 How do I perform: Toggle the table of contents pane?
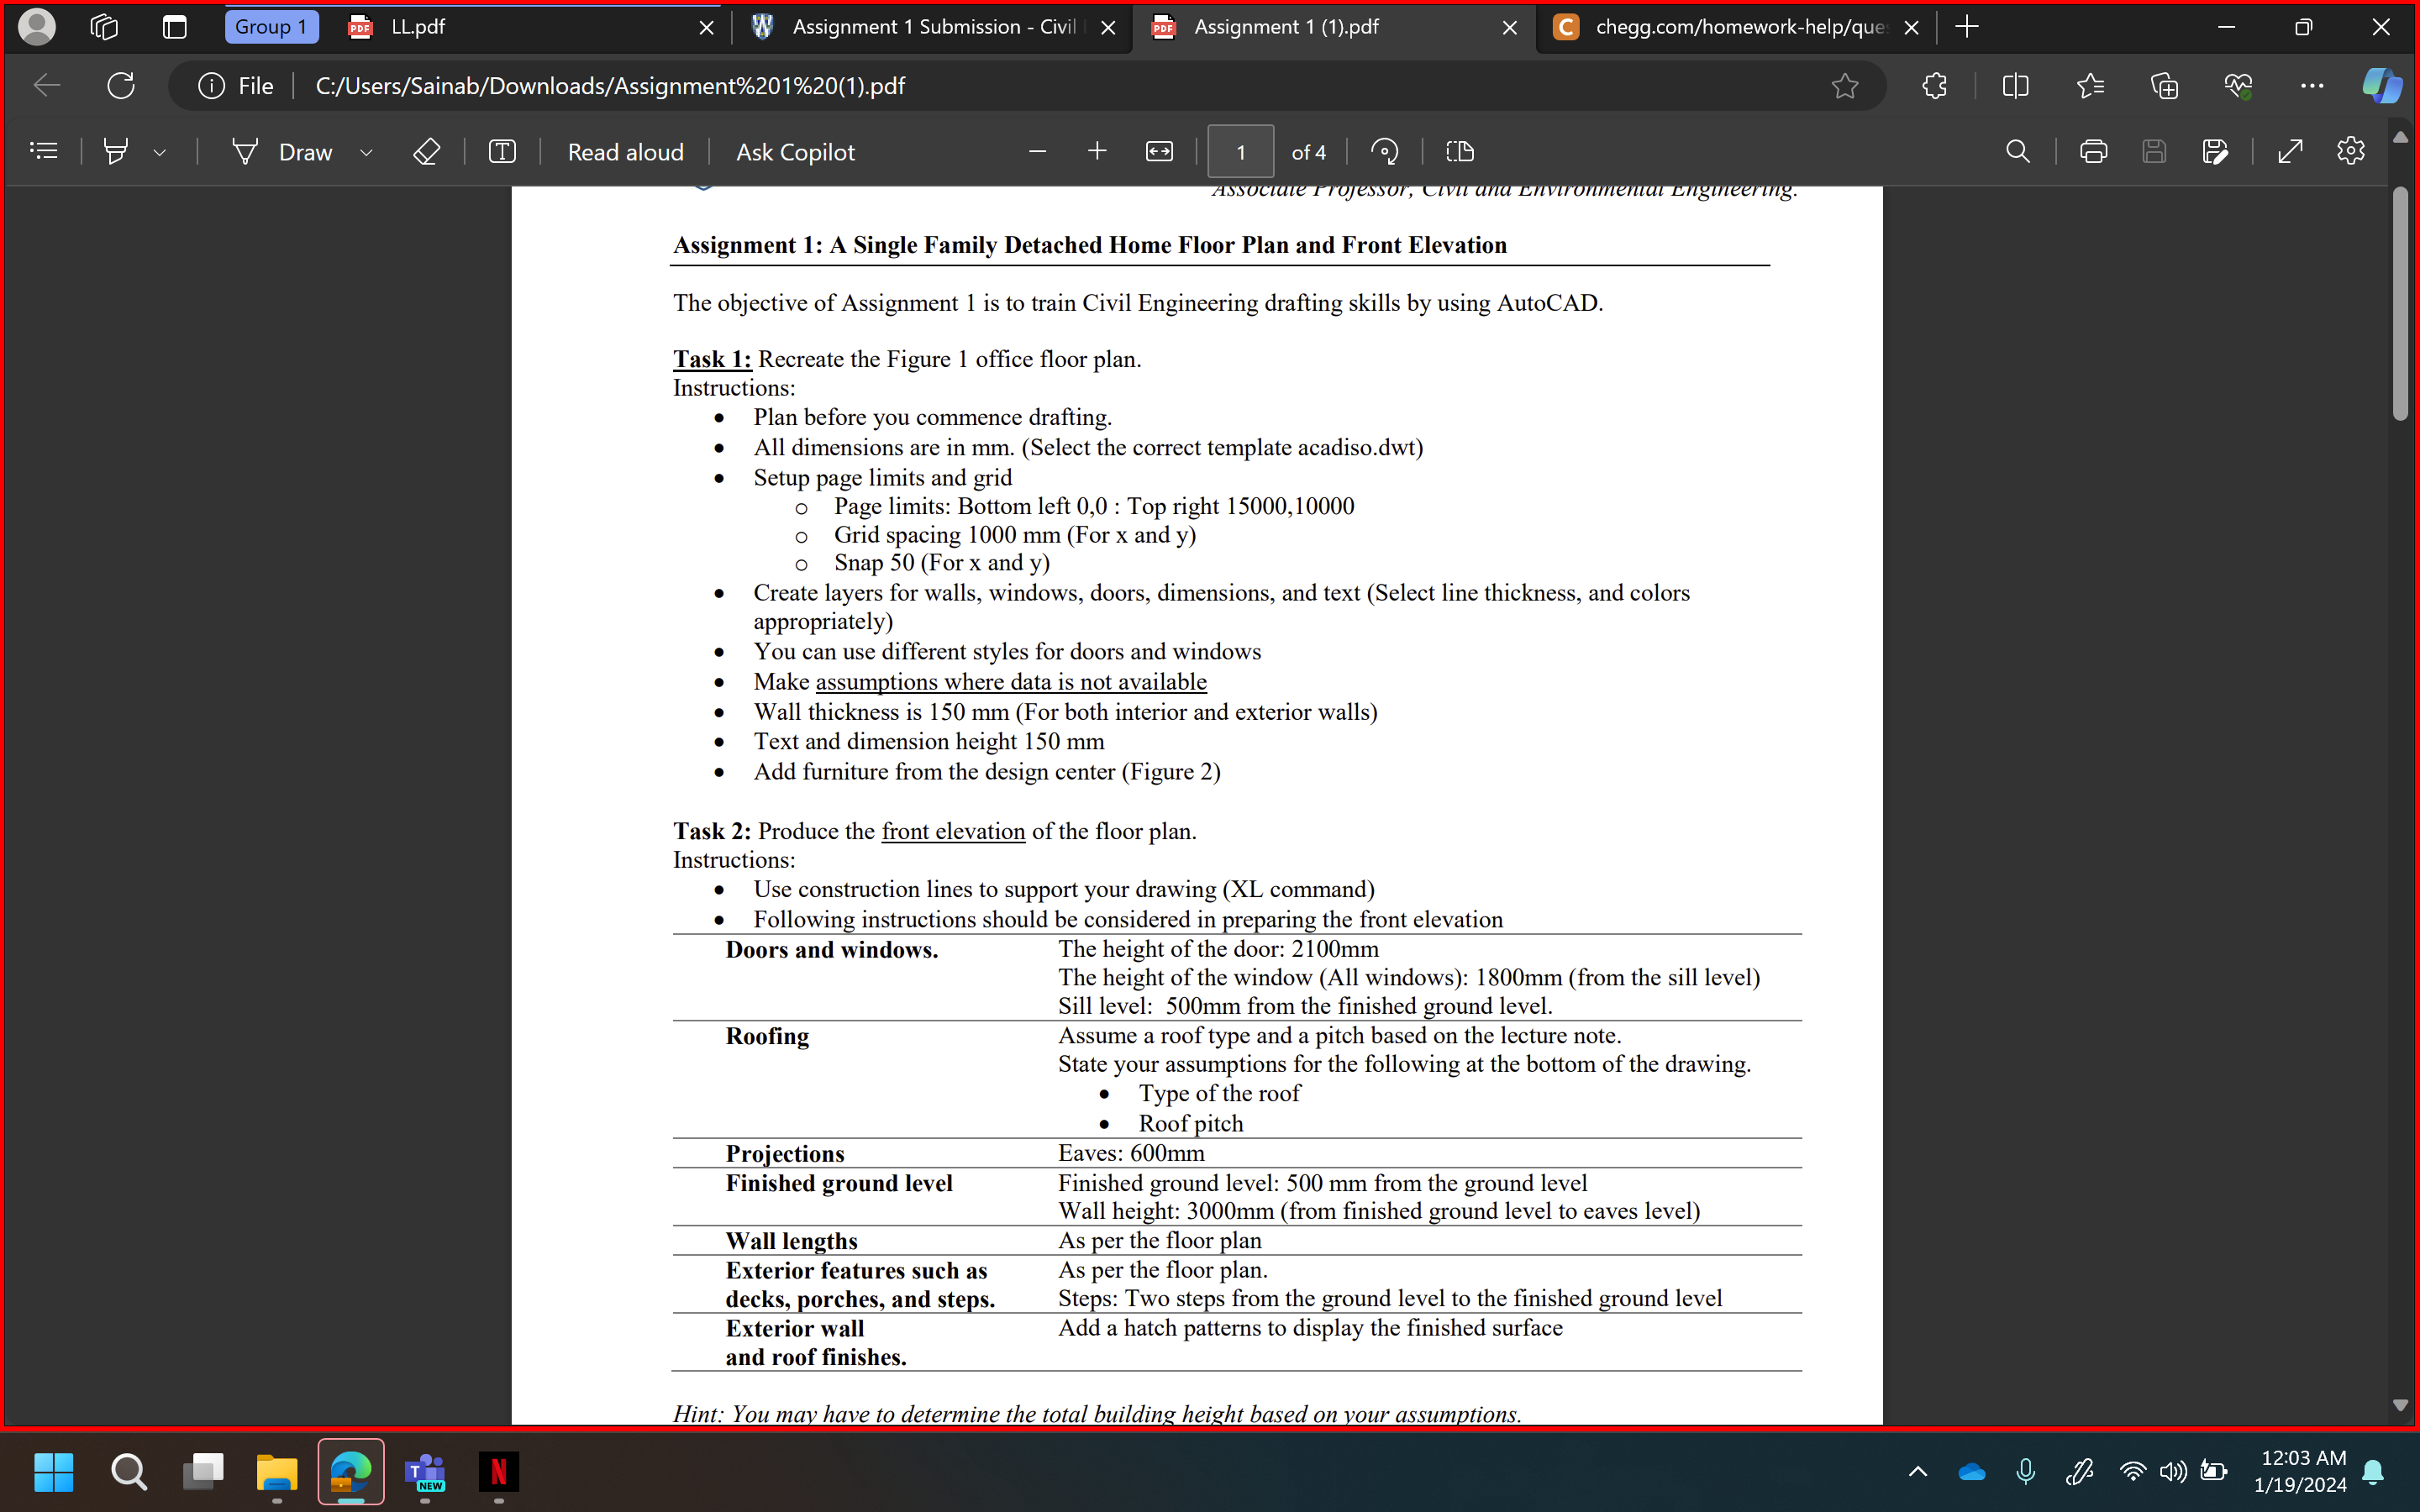pos(43,151)
